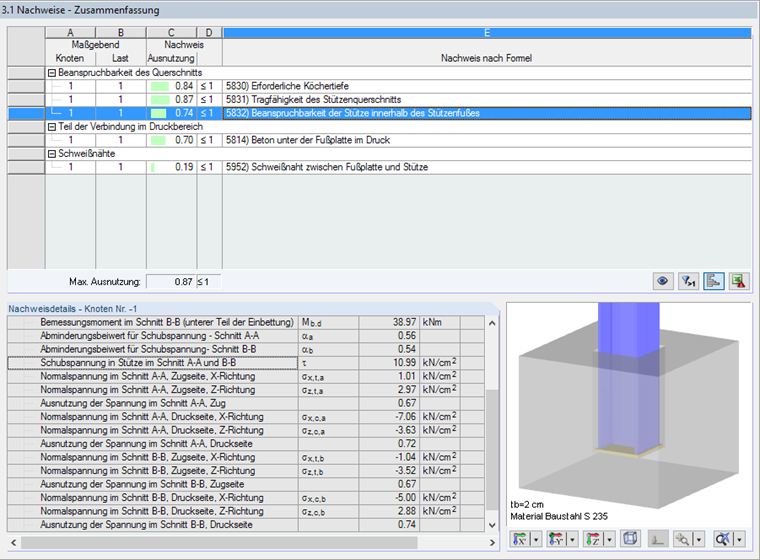Select column E header

pos(487,32)
